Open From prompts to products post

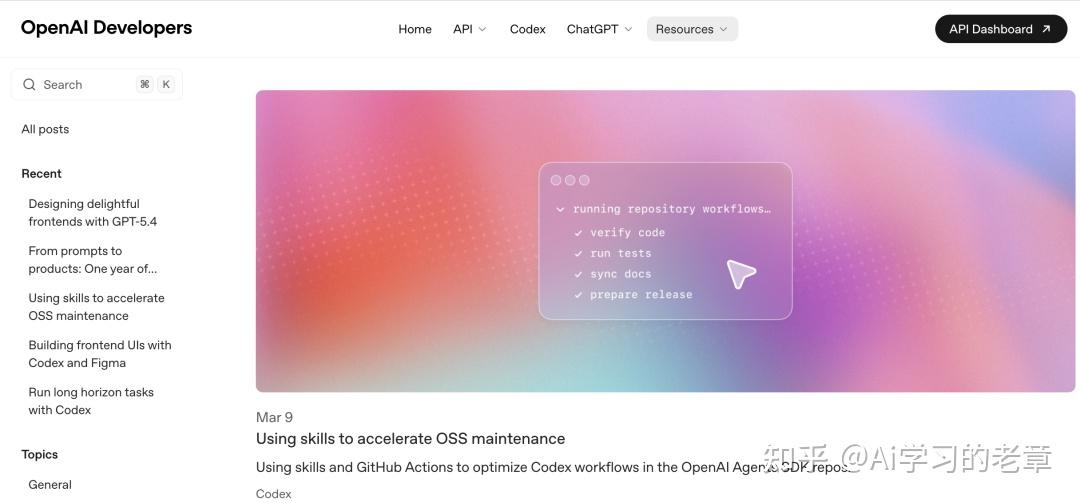(x=92, y=260)
